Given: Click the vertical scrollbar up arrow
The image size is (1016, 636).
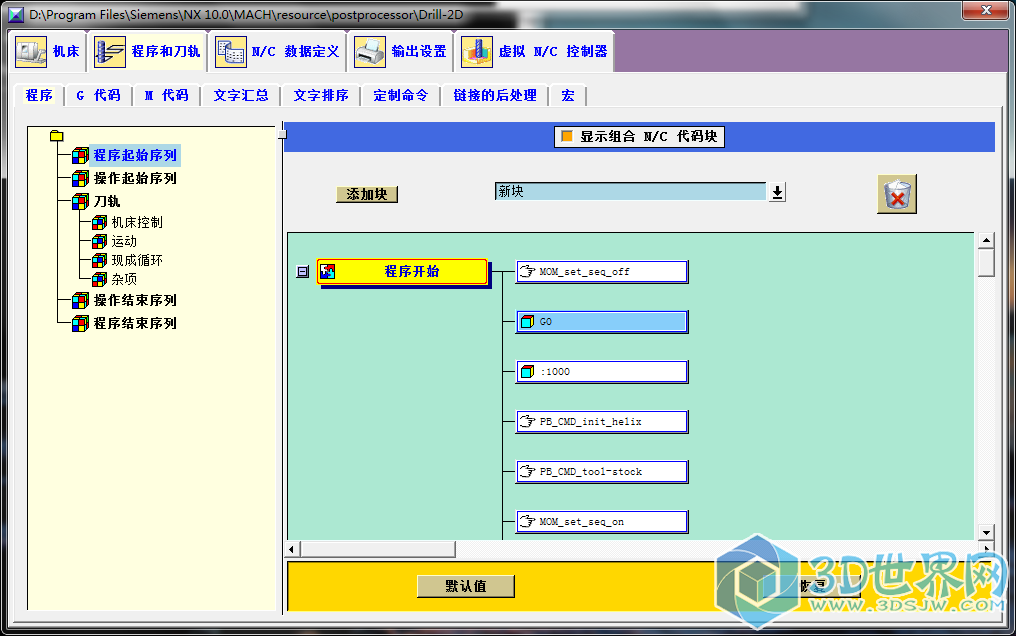Looking at the screenshot, I should pyautogui.click(x=986, y=240).
